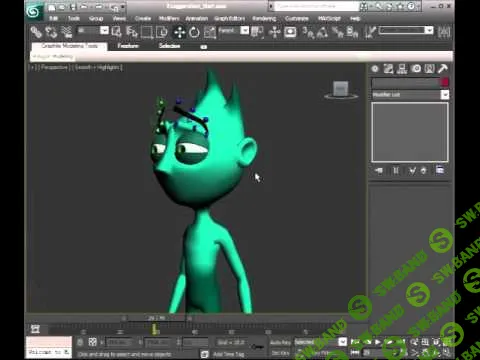Open the Modify command panel tab

(388, 69)
